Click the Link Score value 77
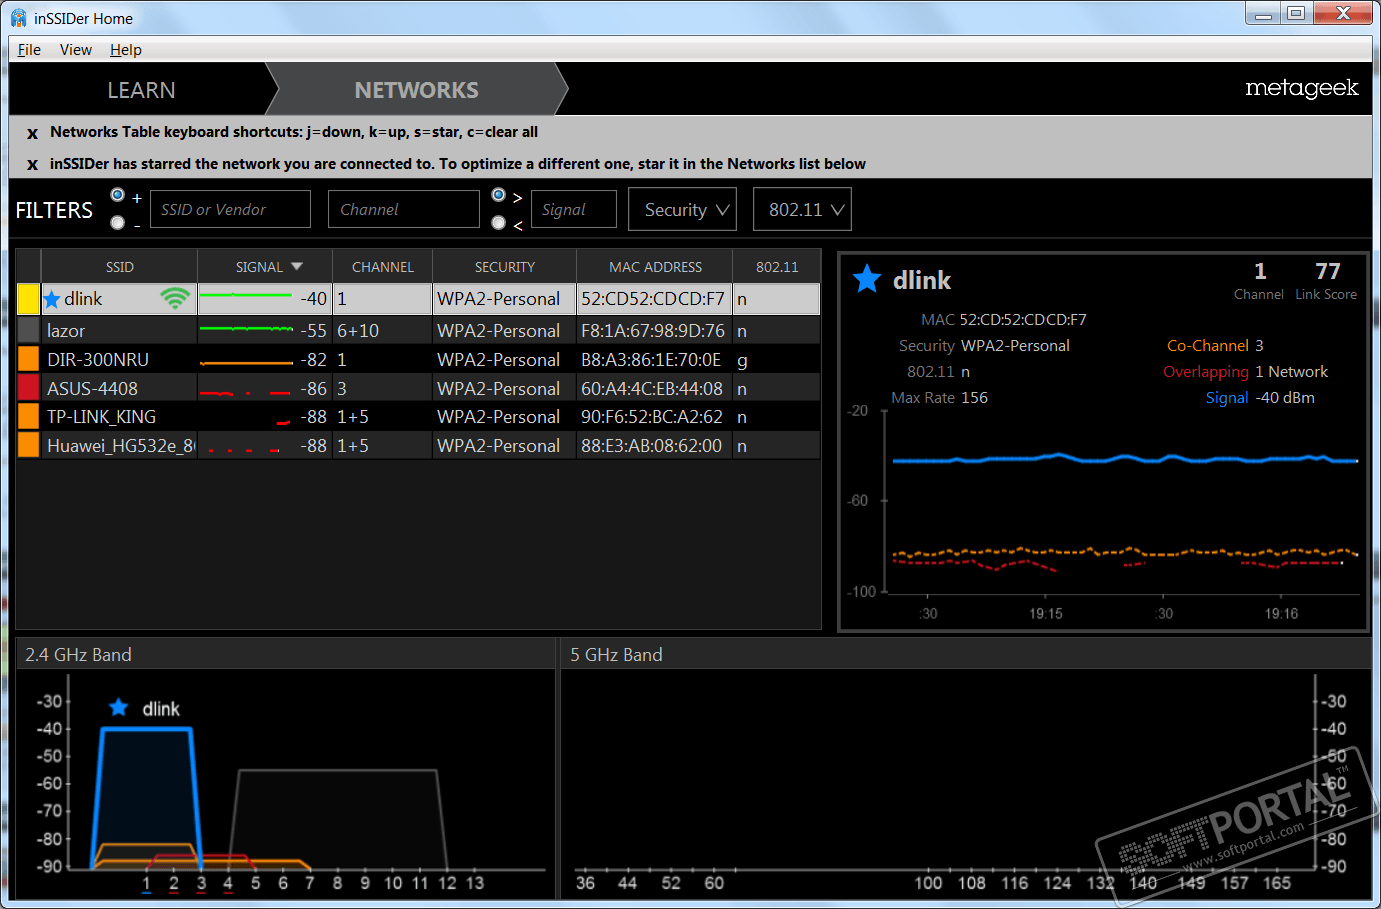Viewport: 1381px width, 909px height. (x=1327, y=271)
